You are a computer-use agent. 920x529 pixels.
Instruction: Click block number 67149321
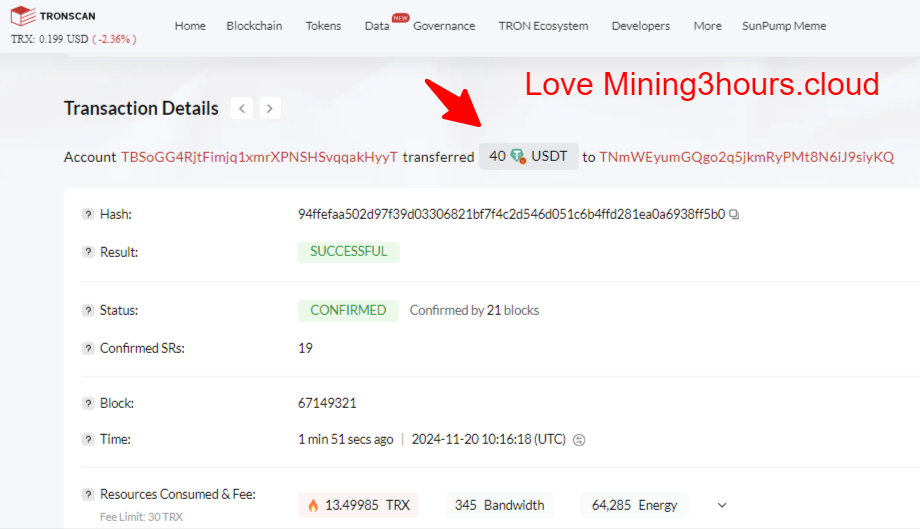pyautogui.click(x=327, y=403)
